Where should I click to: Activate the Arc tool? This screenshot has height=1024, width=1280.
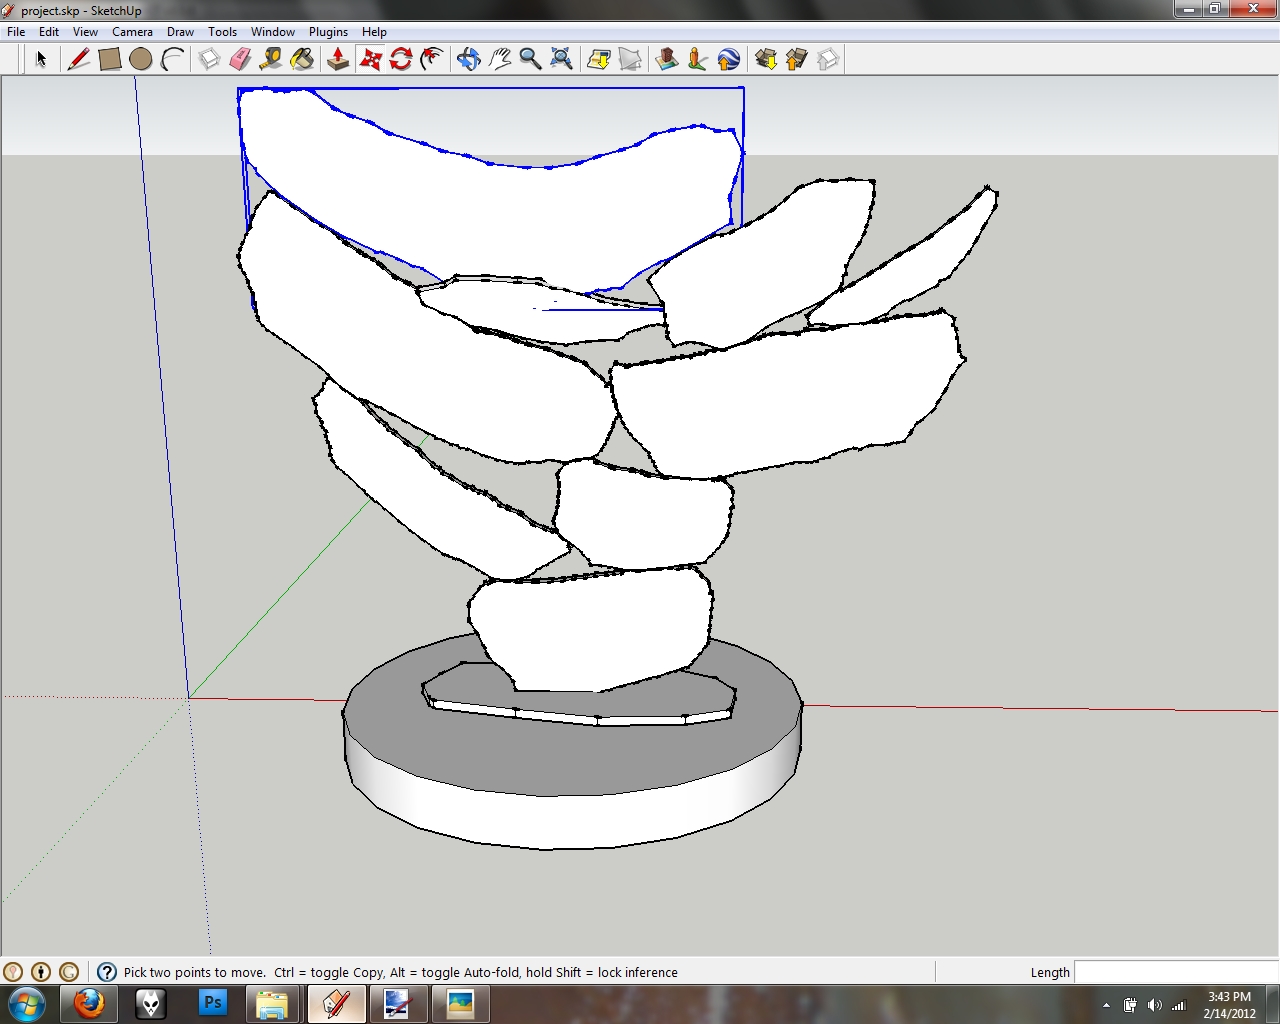[172, 59]
